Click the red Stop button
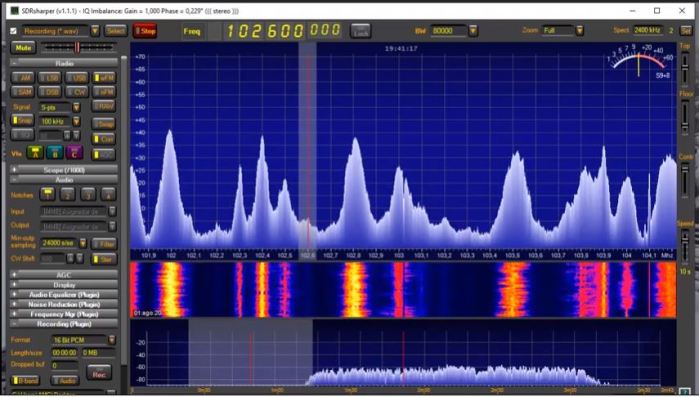 (x=145, y=31)
